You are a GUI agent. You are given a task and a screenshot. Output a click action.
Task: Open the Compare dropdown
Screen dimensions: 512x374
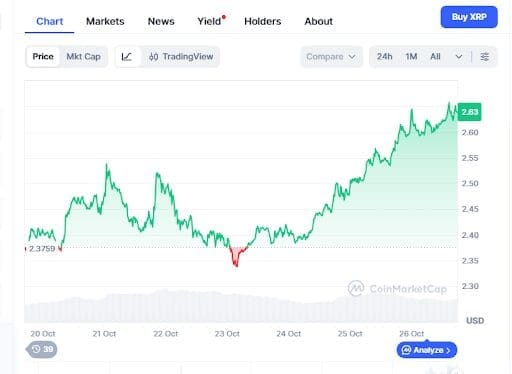[x=331, y=57]
